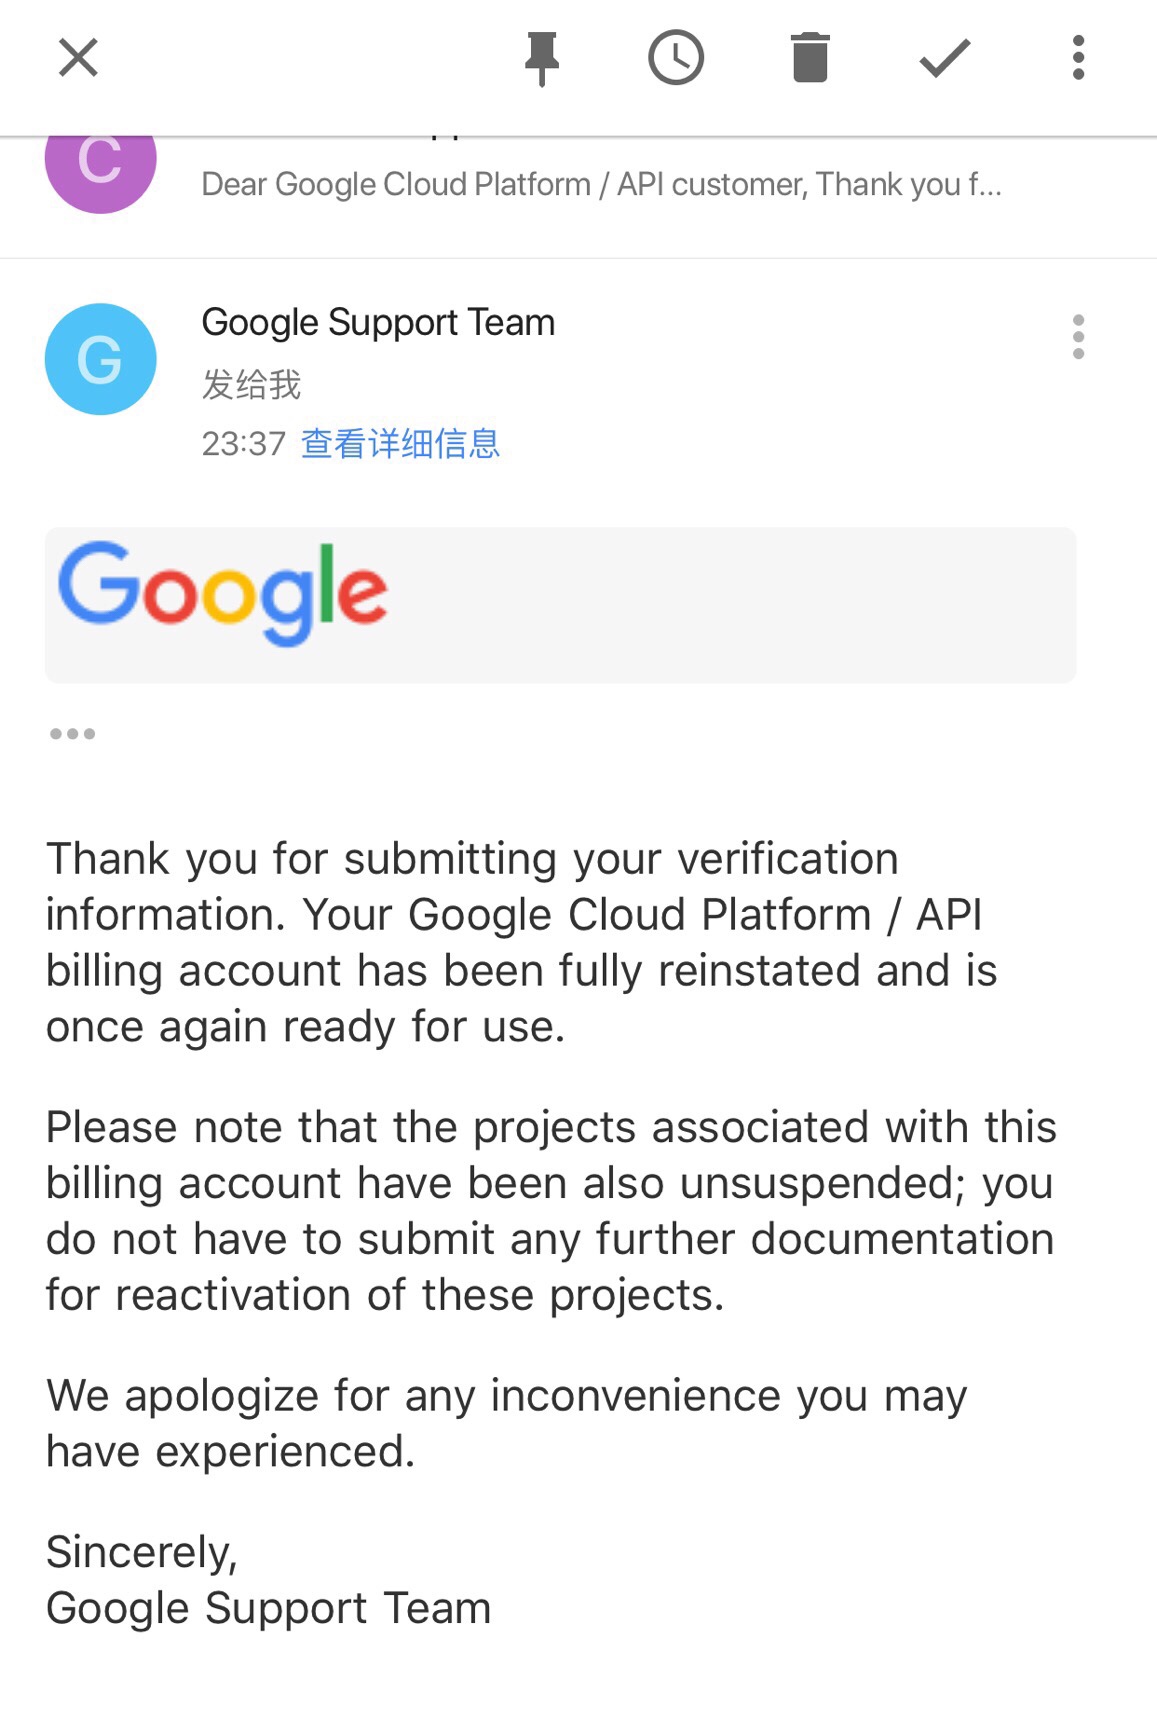Open the top toolbar overflow menu
The height and width of the screenshot is (1709, 1157).
pyautogui.click(x=1078, y=58)
